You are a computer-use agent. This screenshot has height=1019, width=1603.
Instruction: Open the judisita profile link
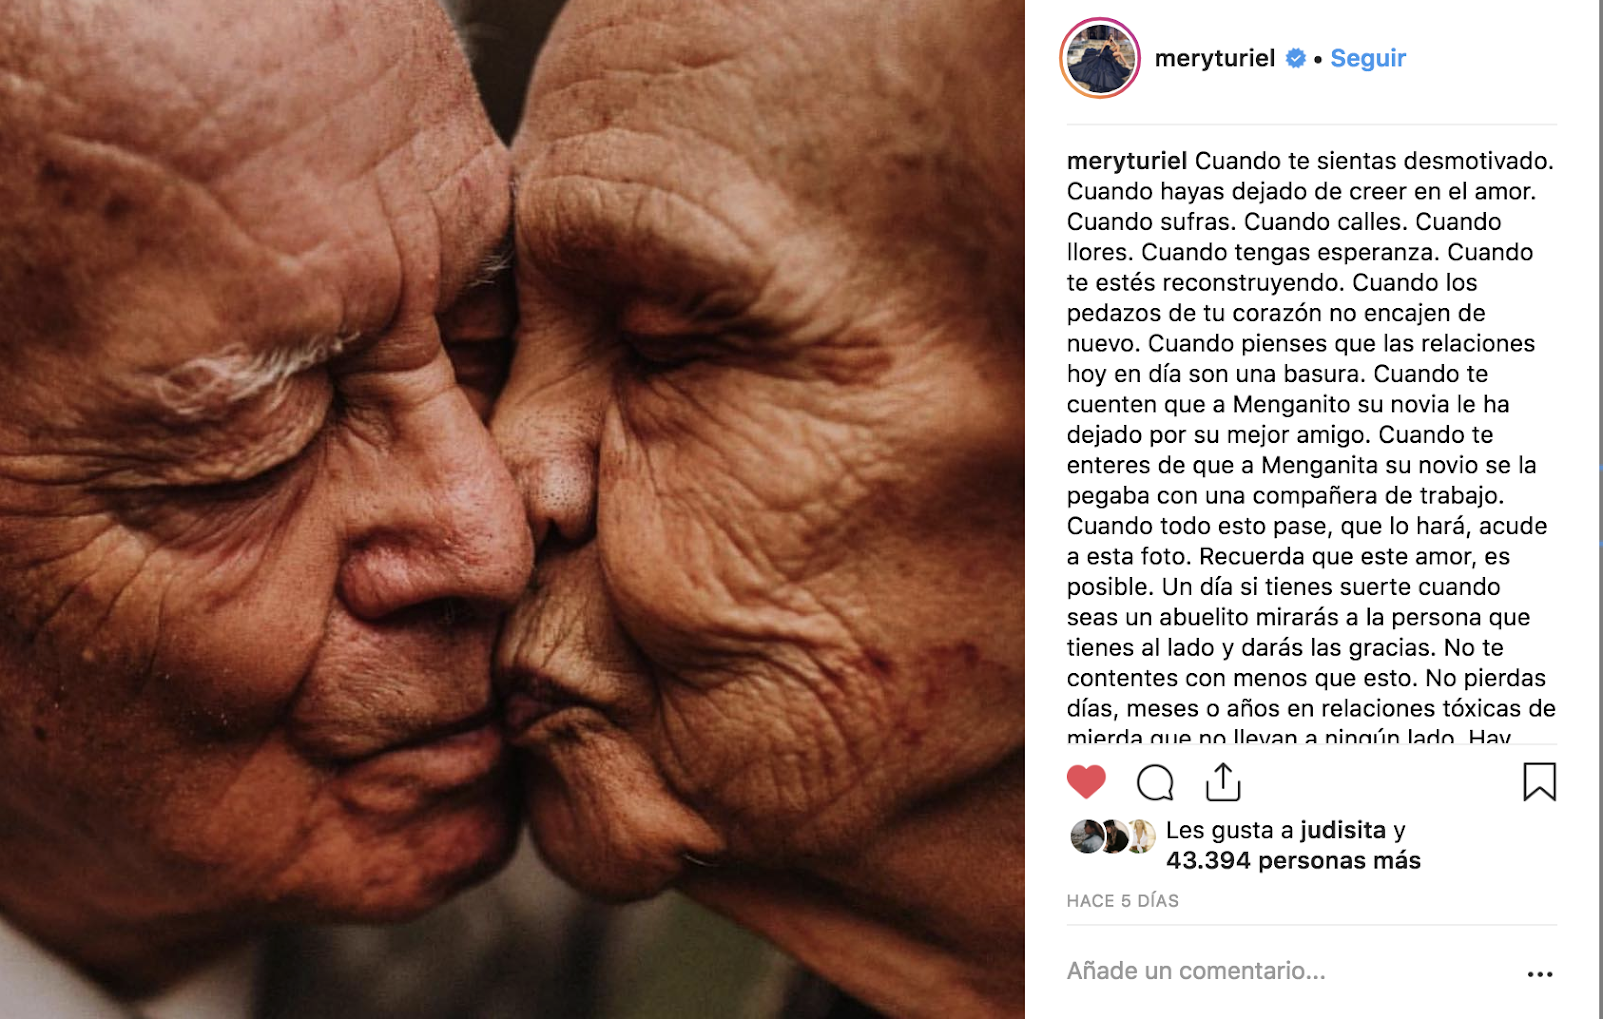tap(1343, 830)
